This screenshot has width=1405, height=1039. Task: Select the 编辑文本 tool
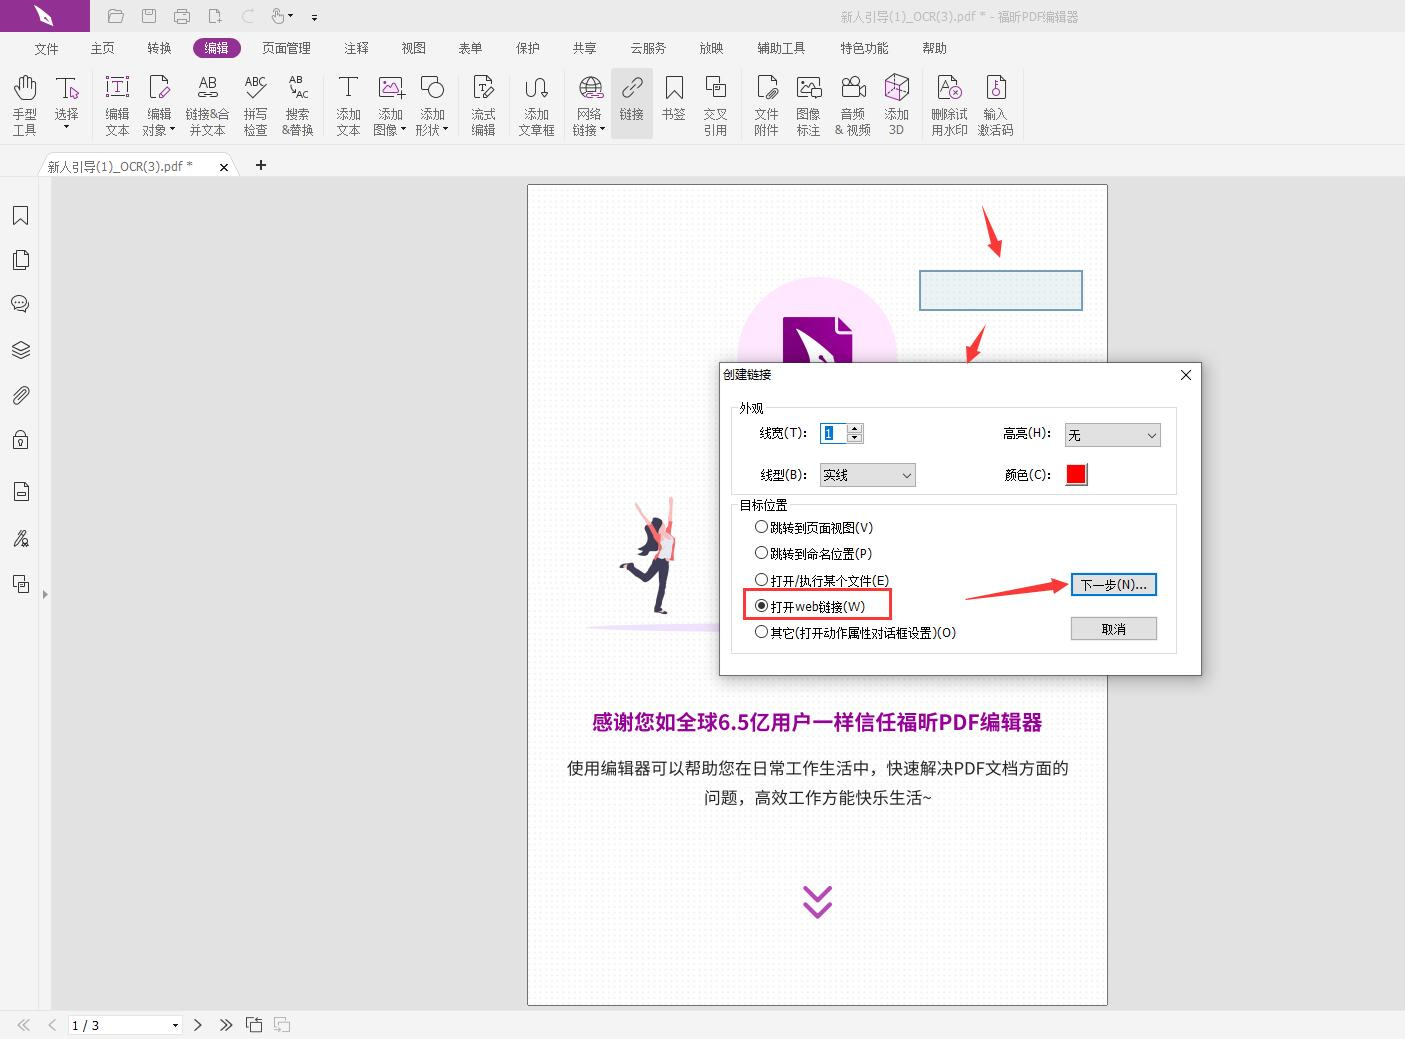pos(117,103)
